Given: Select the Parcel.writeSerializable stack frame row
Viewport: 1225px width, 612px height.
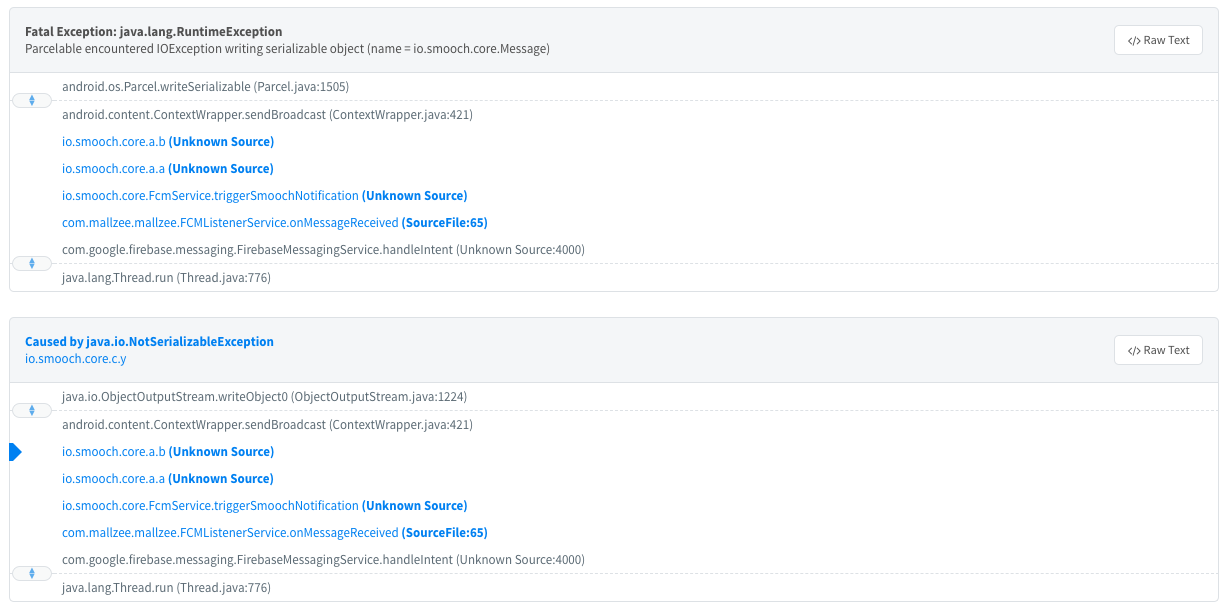Looking at the screenshot, I should (206, 87).
